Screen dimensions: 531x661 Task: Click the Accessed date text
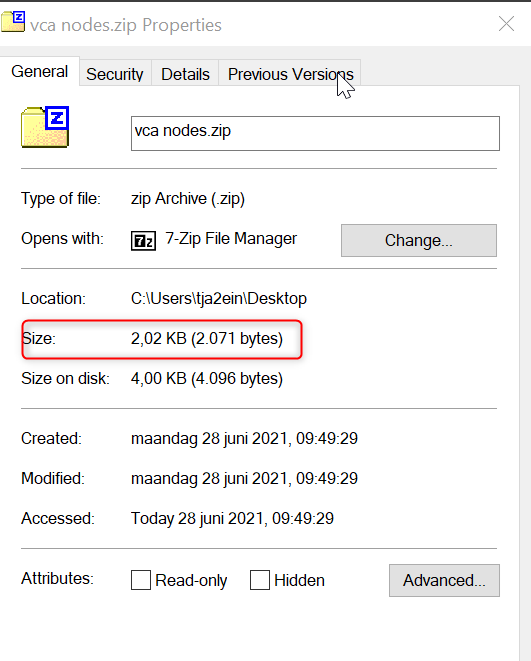click(232, 519)
